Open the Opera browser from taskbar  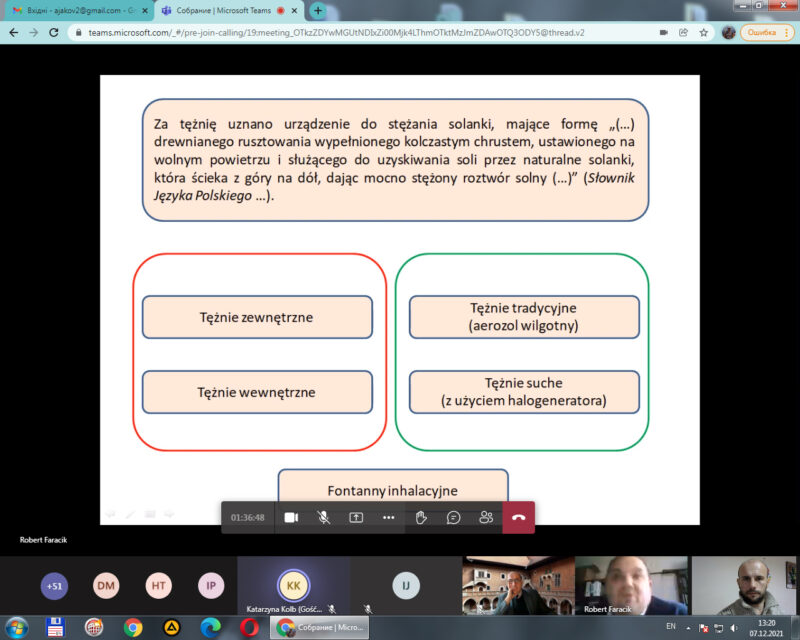point(248,628)
